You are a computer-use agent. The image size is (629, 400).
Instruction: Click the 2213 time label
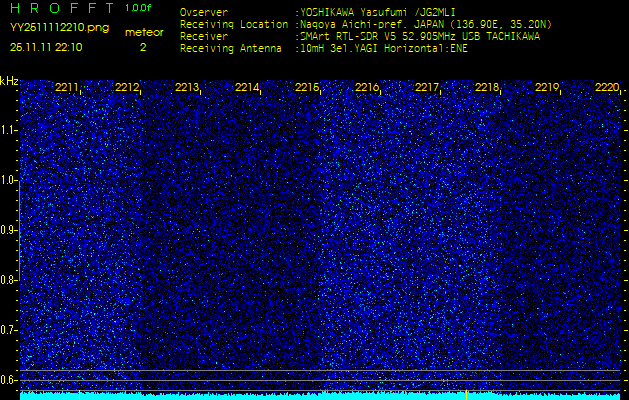187,87
